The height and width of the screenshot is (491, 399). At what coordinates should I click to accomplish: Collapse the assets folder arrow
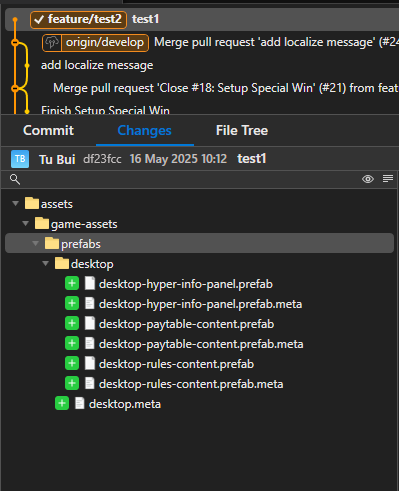15,203
